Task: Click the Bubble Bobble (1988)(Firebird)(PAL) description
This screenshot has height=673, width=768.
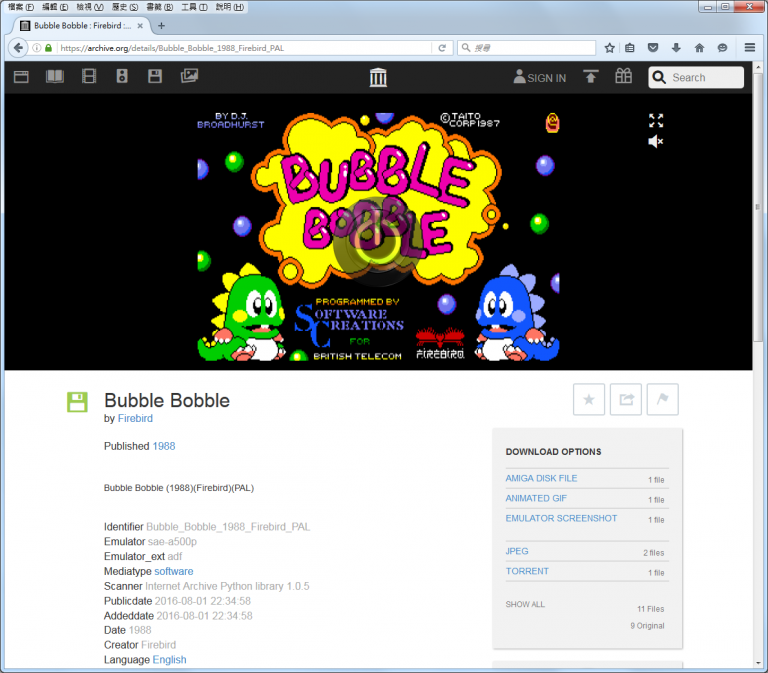Action: coord(179,488)
